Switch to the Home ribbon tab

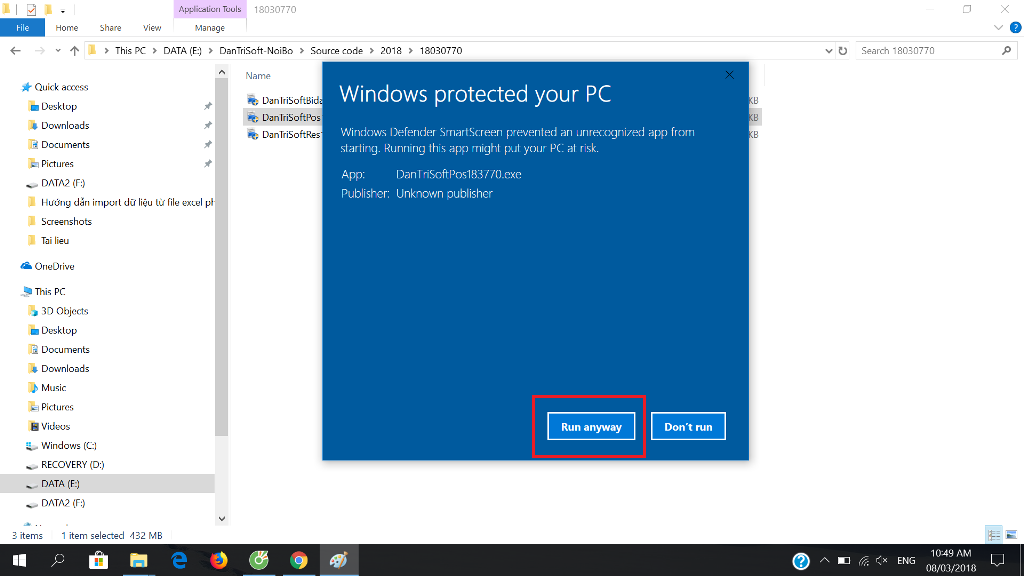coord(67,27)
